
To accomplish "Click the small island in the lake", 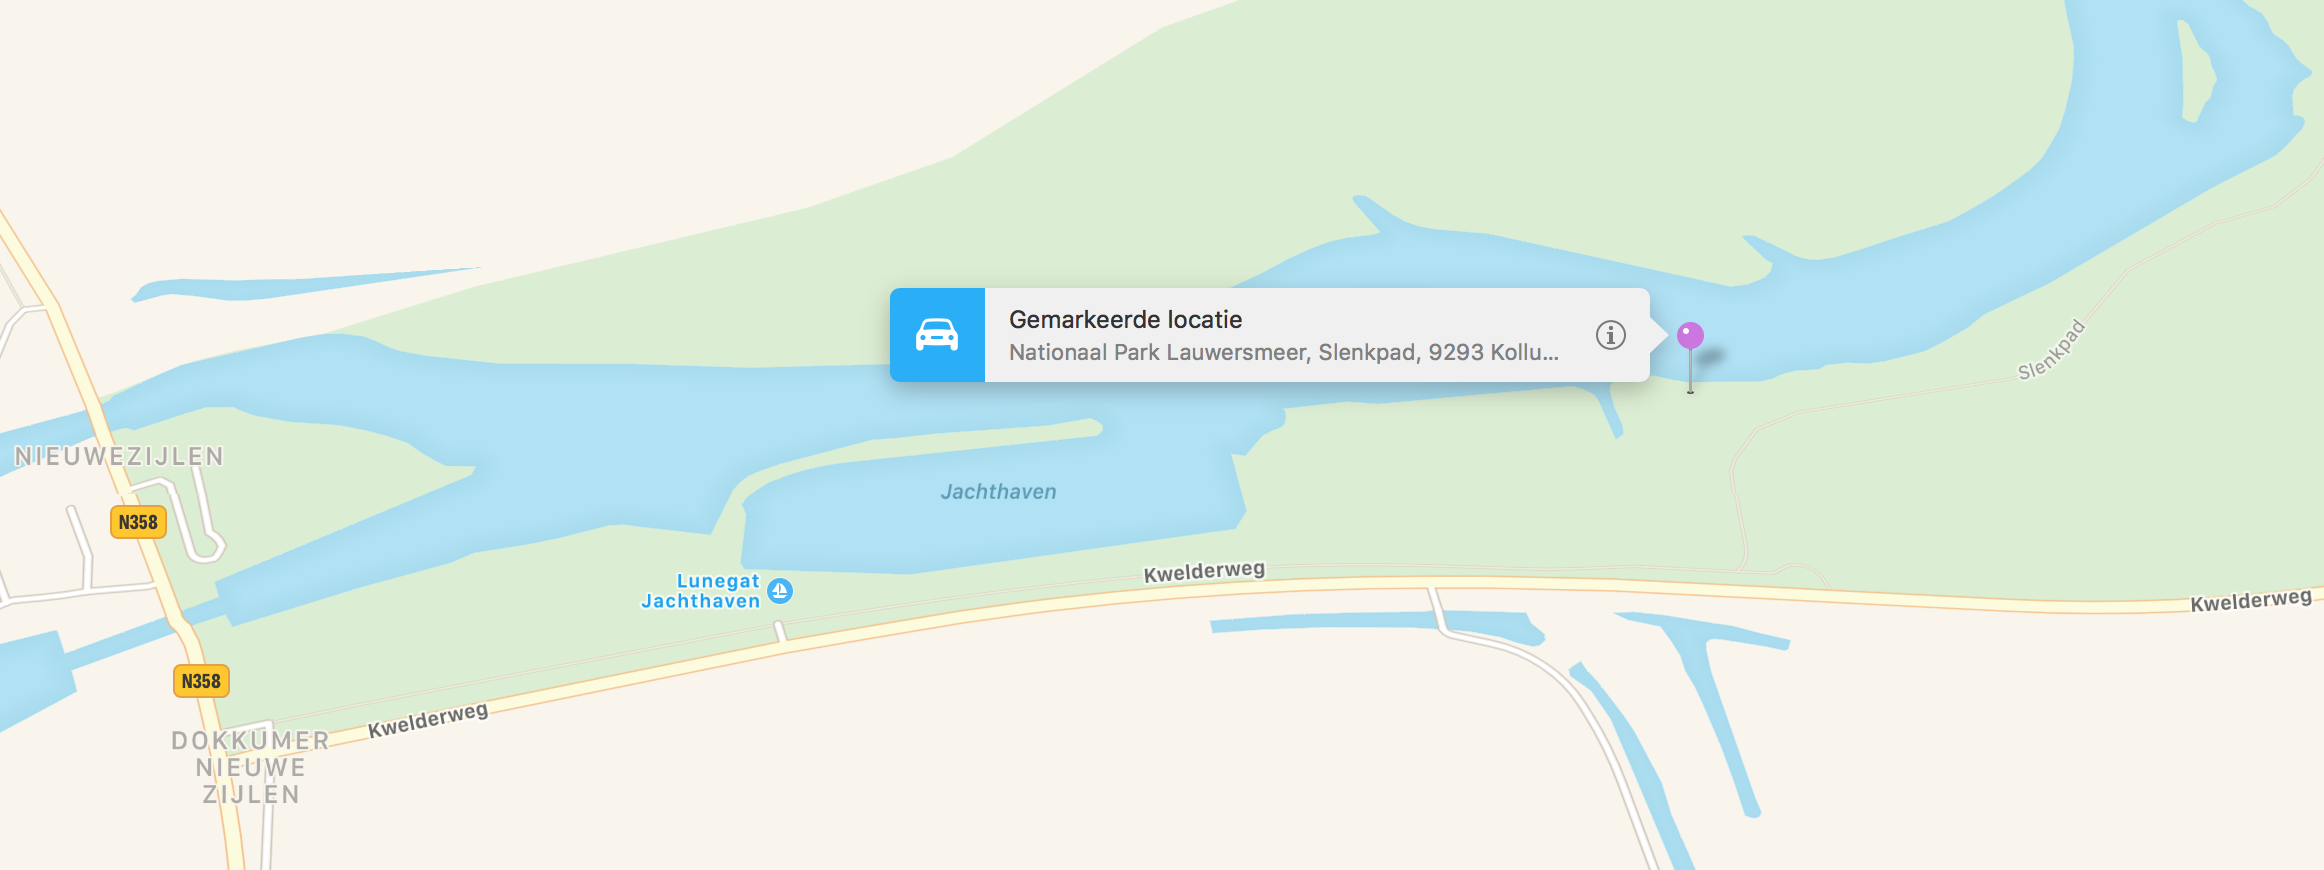I will (2196, 70).
